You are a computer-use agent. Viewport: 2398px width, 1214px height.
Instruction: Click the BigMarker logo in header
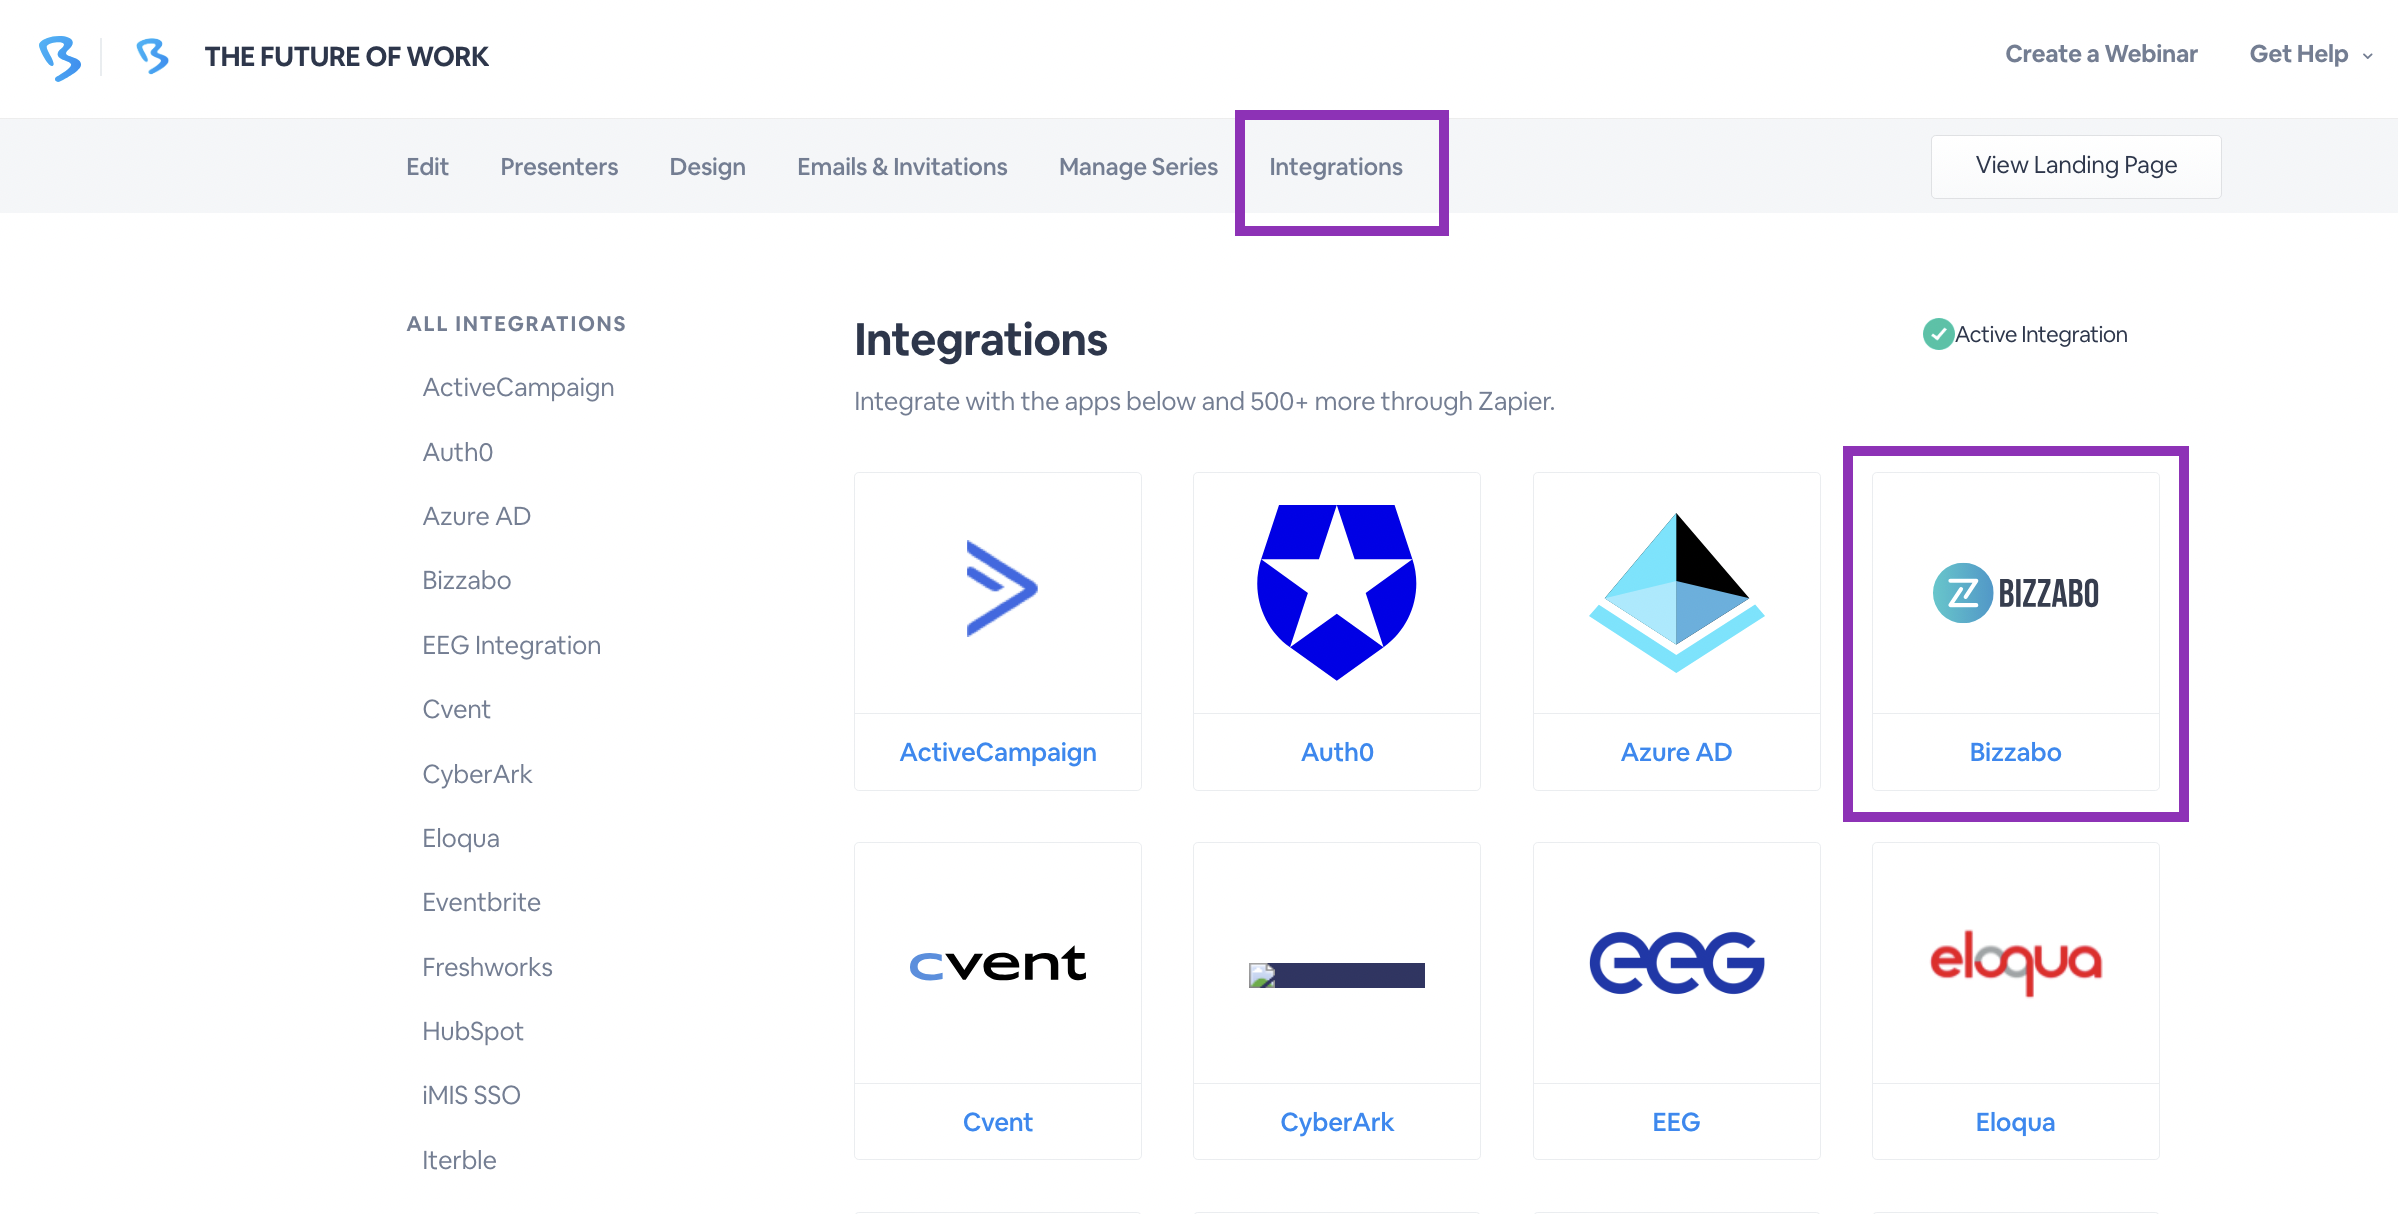60,57
